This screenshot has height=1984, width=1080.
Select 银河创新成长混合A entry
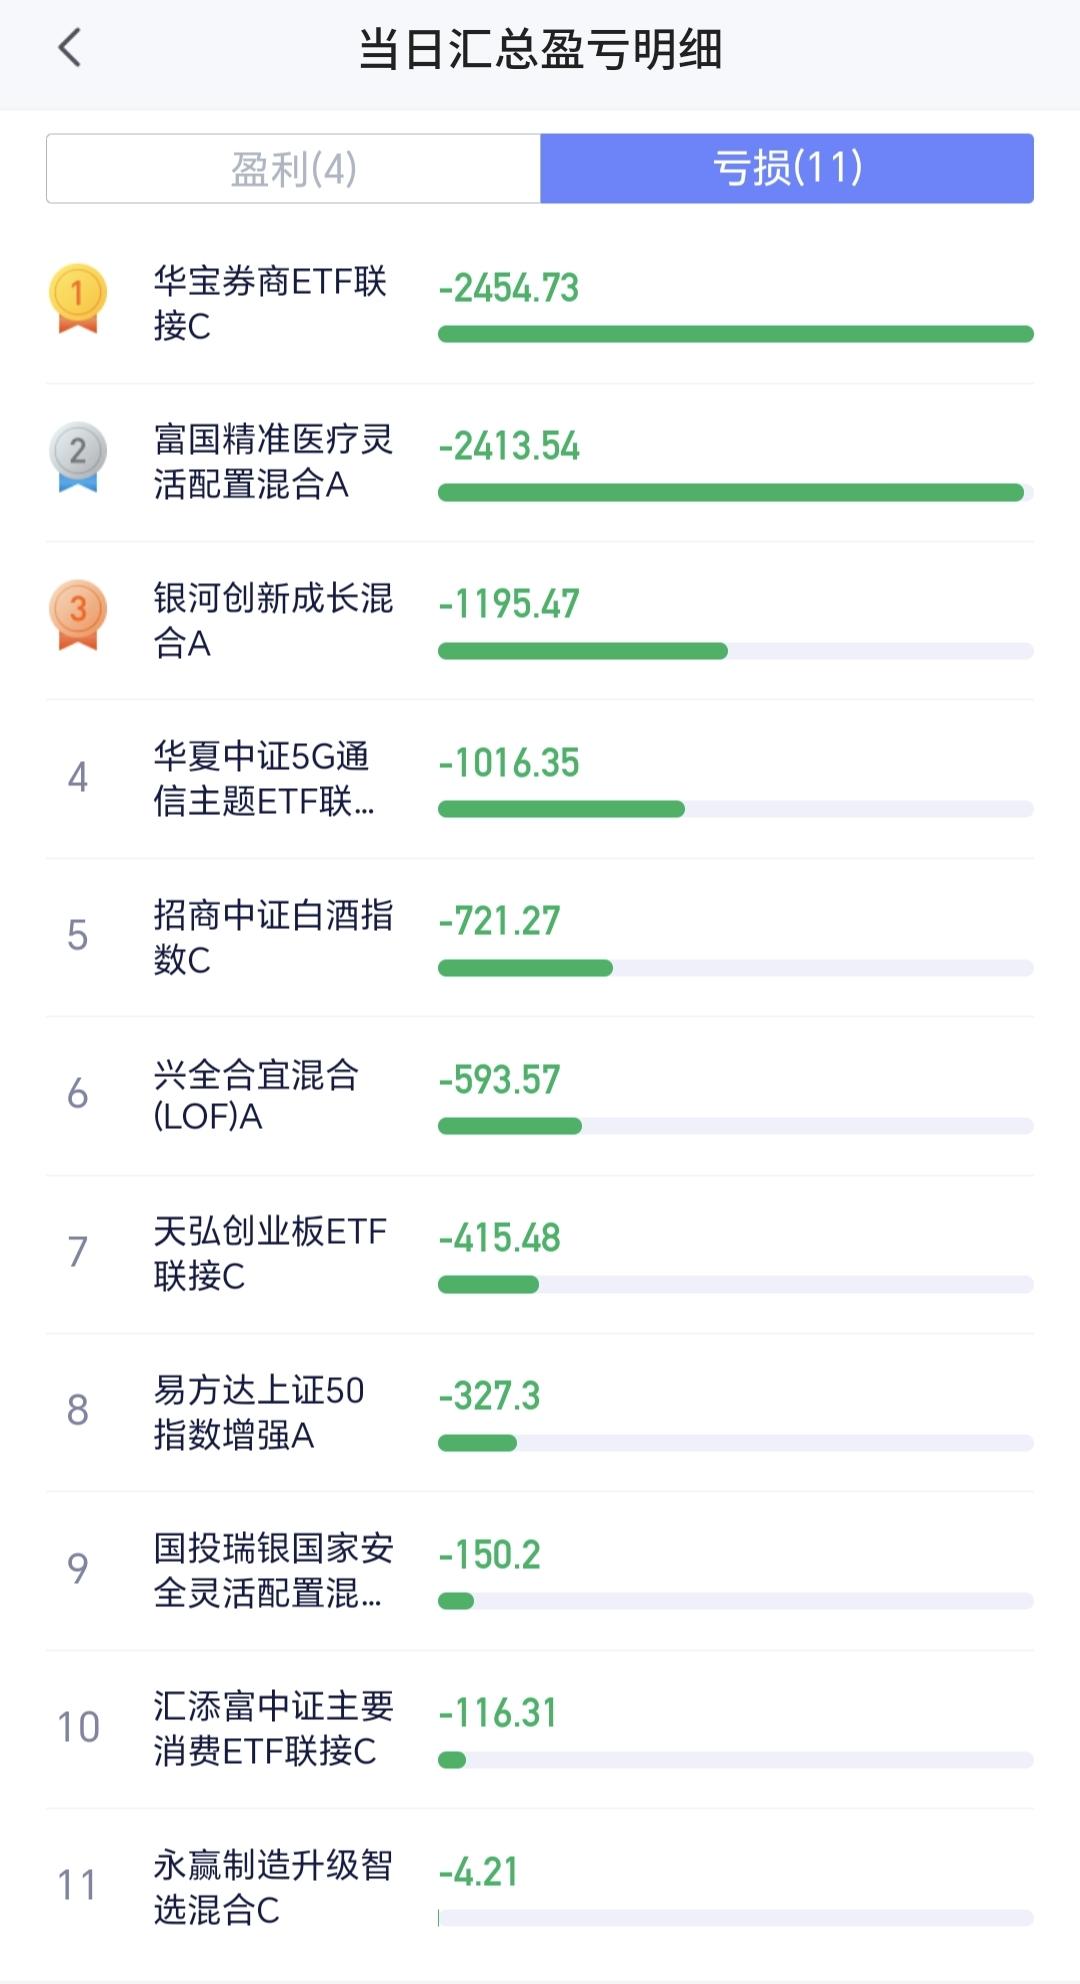pyautogui.click(x=272, y=620)
